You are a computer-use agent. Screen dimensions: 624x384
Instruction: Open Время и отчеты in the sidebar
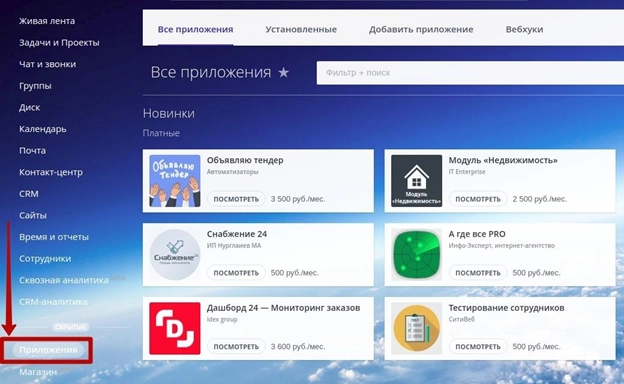point(54,237)
